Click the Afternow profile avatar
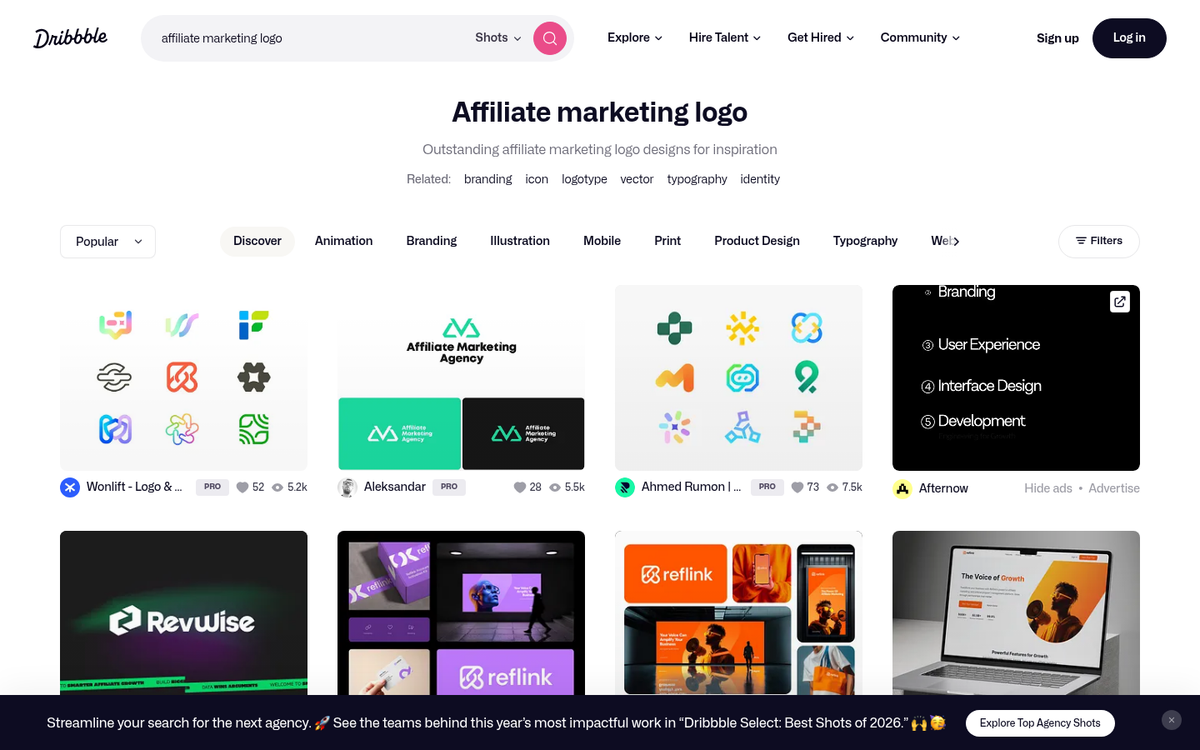Viewport: 1200px width, 750px height. (901, 489)
